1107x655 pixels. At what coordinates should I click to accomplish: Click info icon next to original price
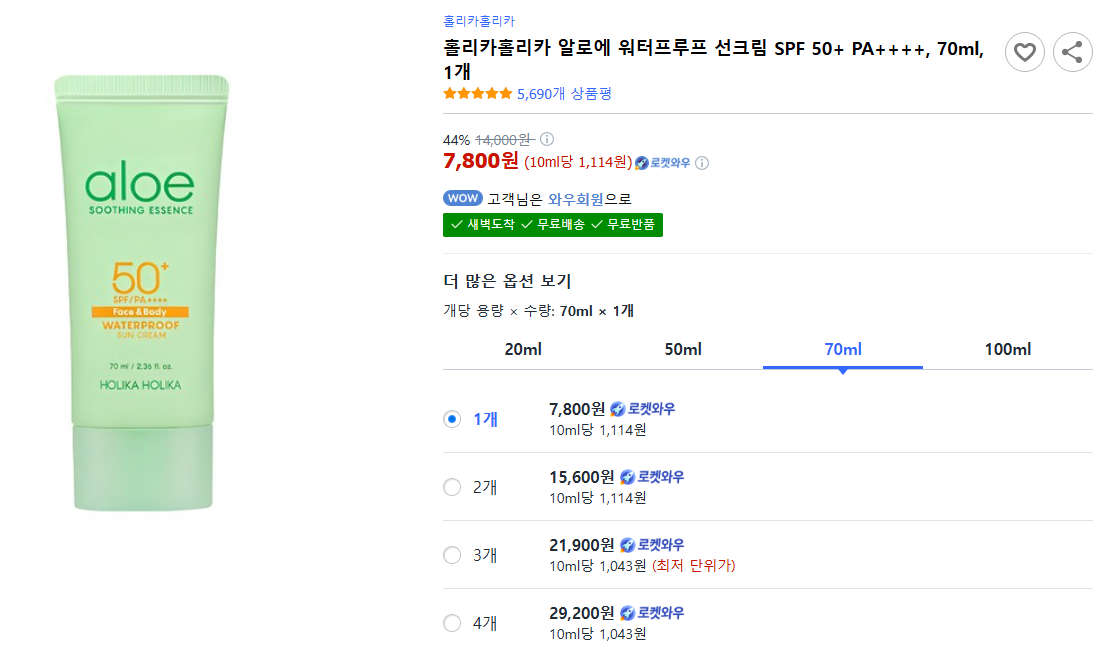click(547, 140)
